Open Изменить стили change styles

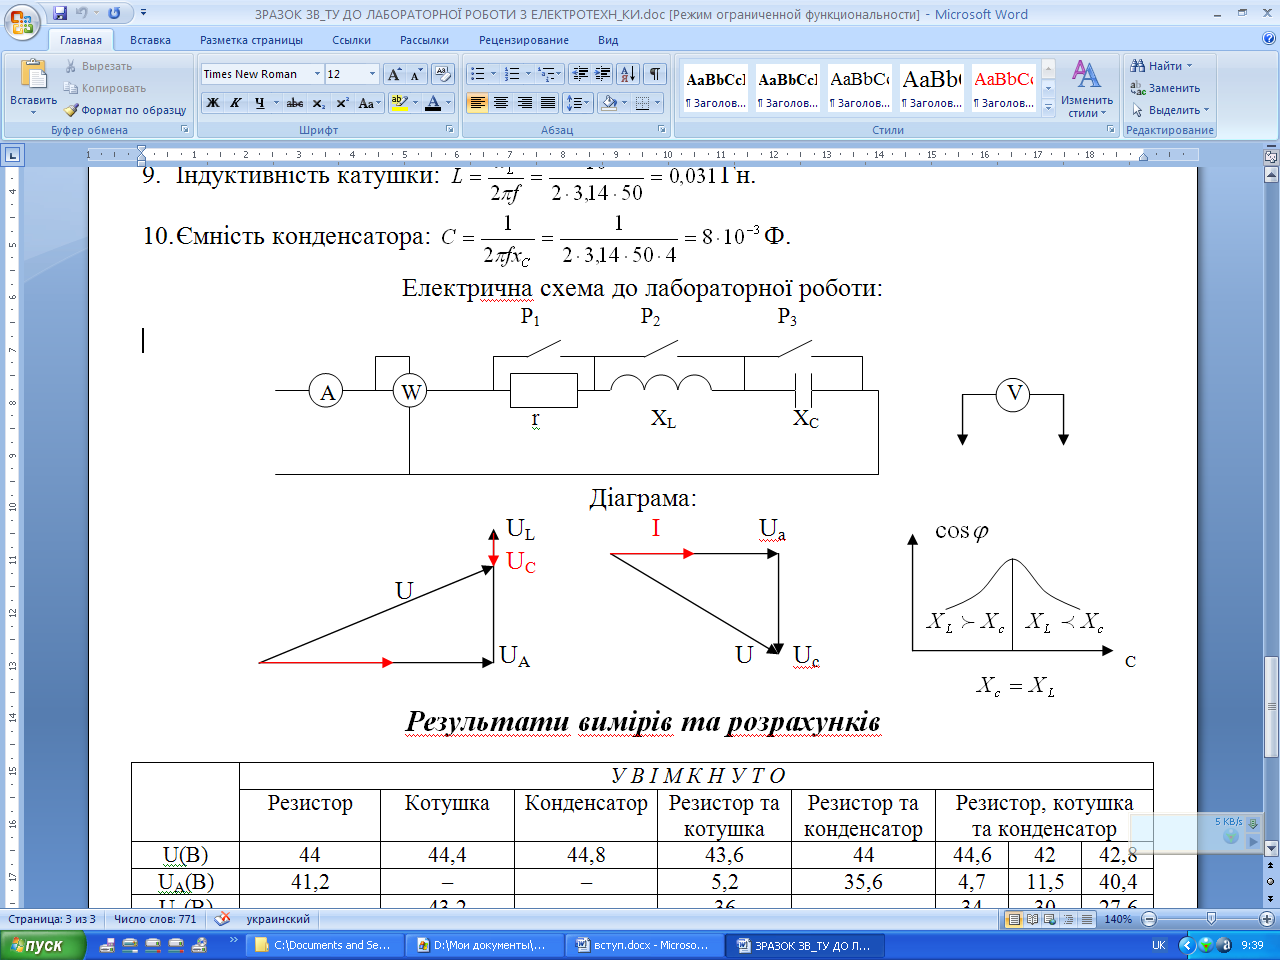tap(1087, 90)
